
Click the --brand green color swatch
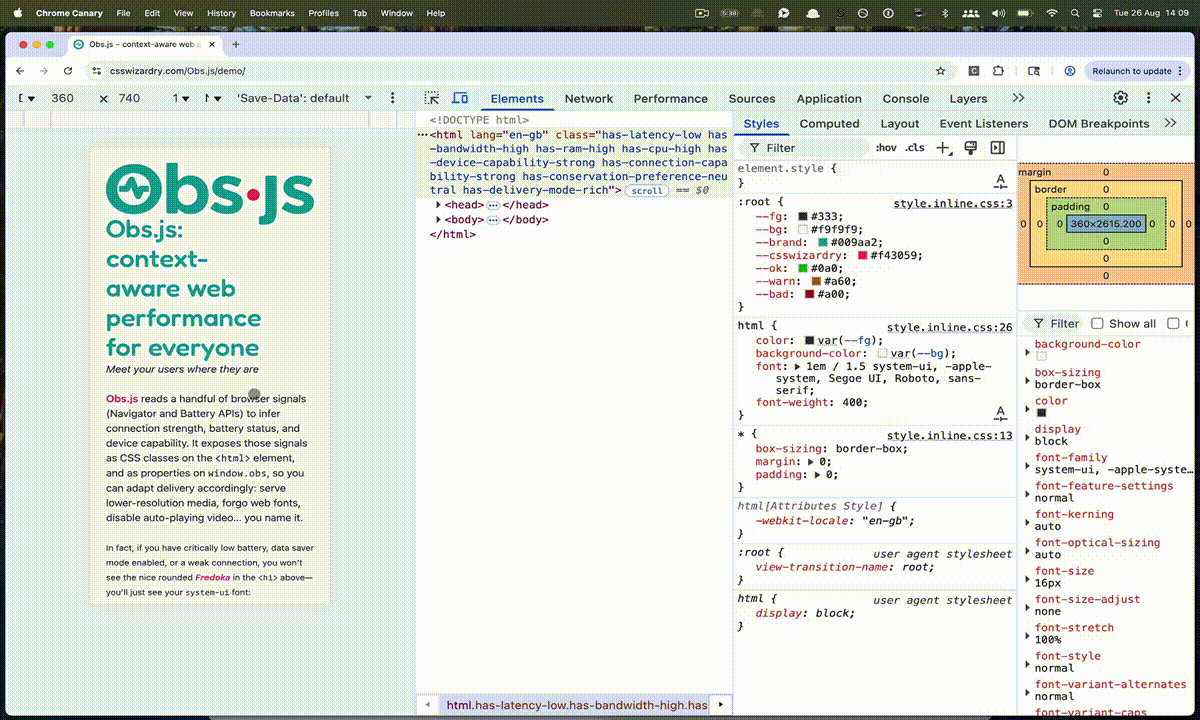[823, 242]
